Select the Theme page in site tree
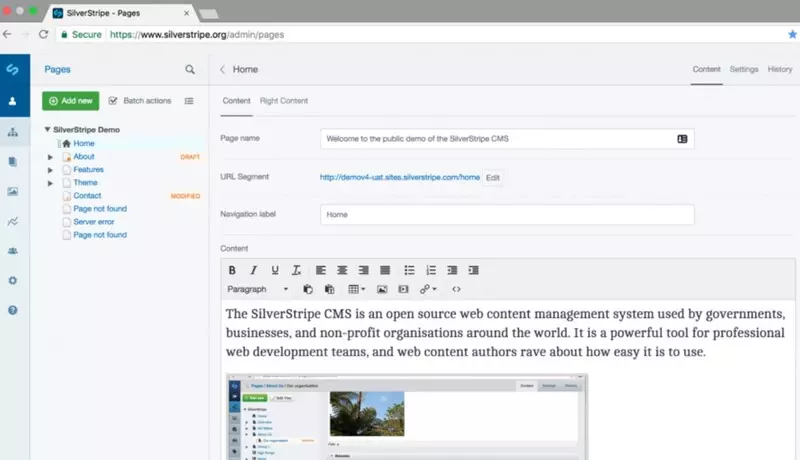Viewport: 800px width, 460px height. (x=85, y=183)
